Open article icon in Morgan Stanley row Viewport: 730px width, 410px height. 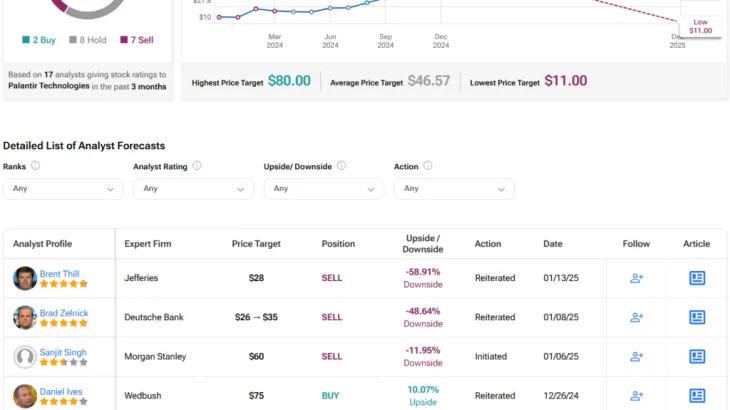(x=697, y=356)
